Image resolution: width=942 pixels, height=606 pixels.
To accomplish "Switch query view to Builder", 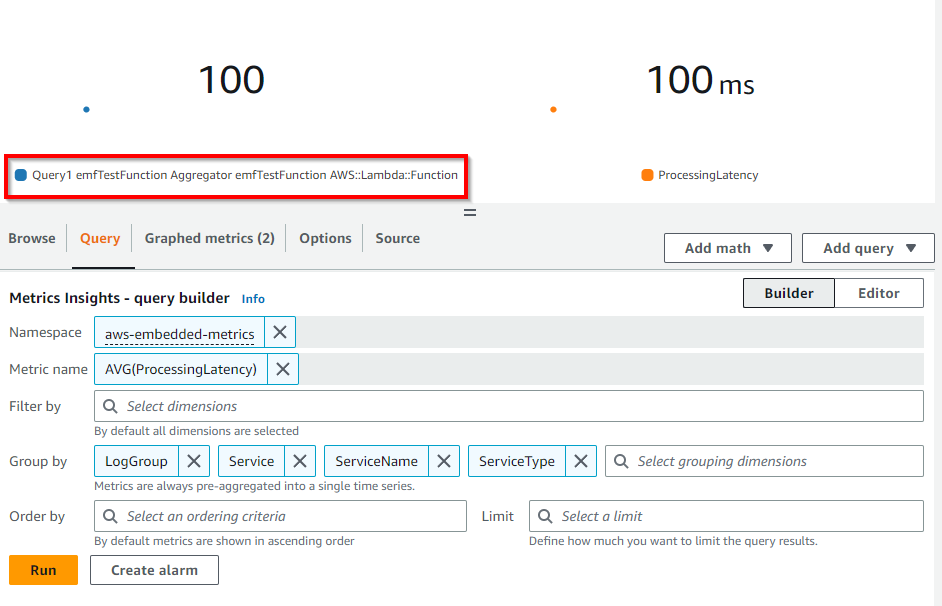I will [x=789, y=293].
